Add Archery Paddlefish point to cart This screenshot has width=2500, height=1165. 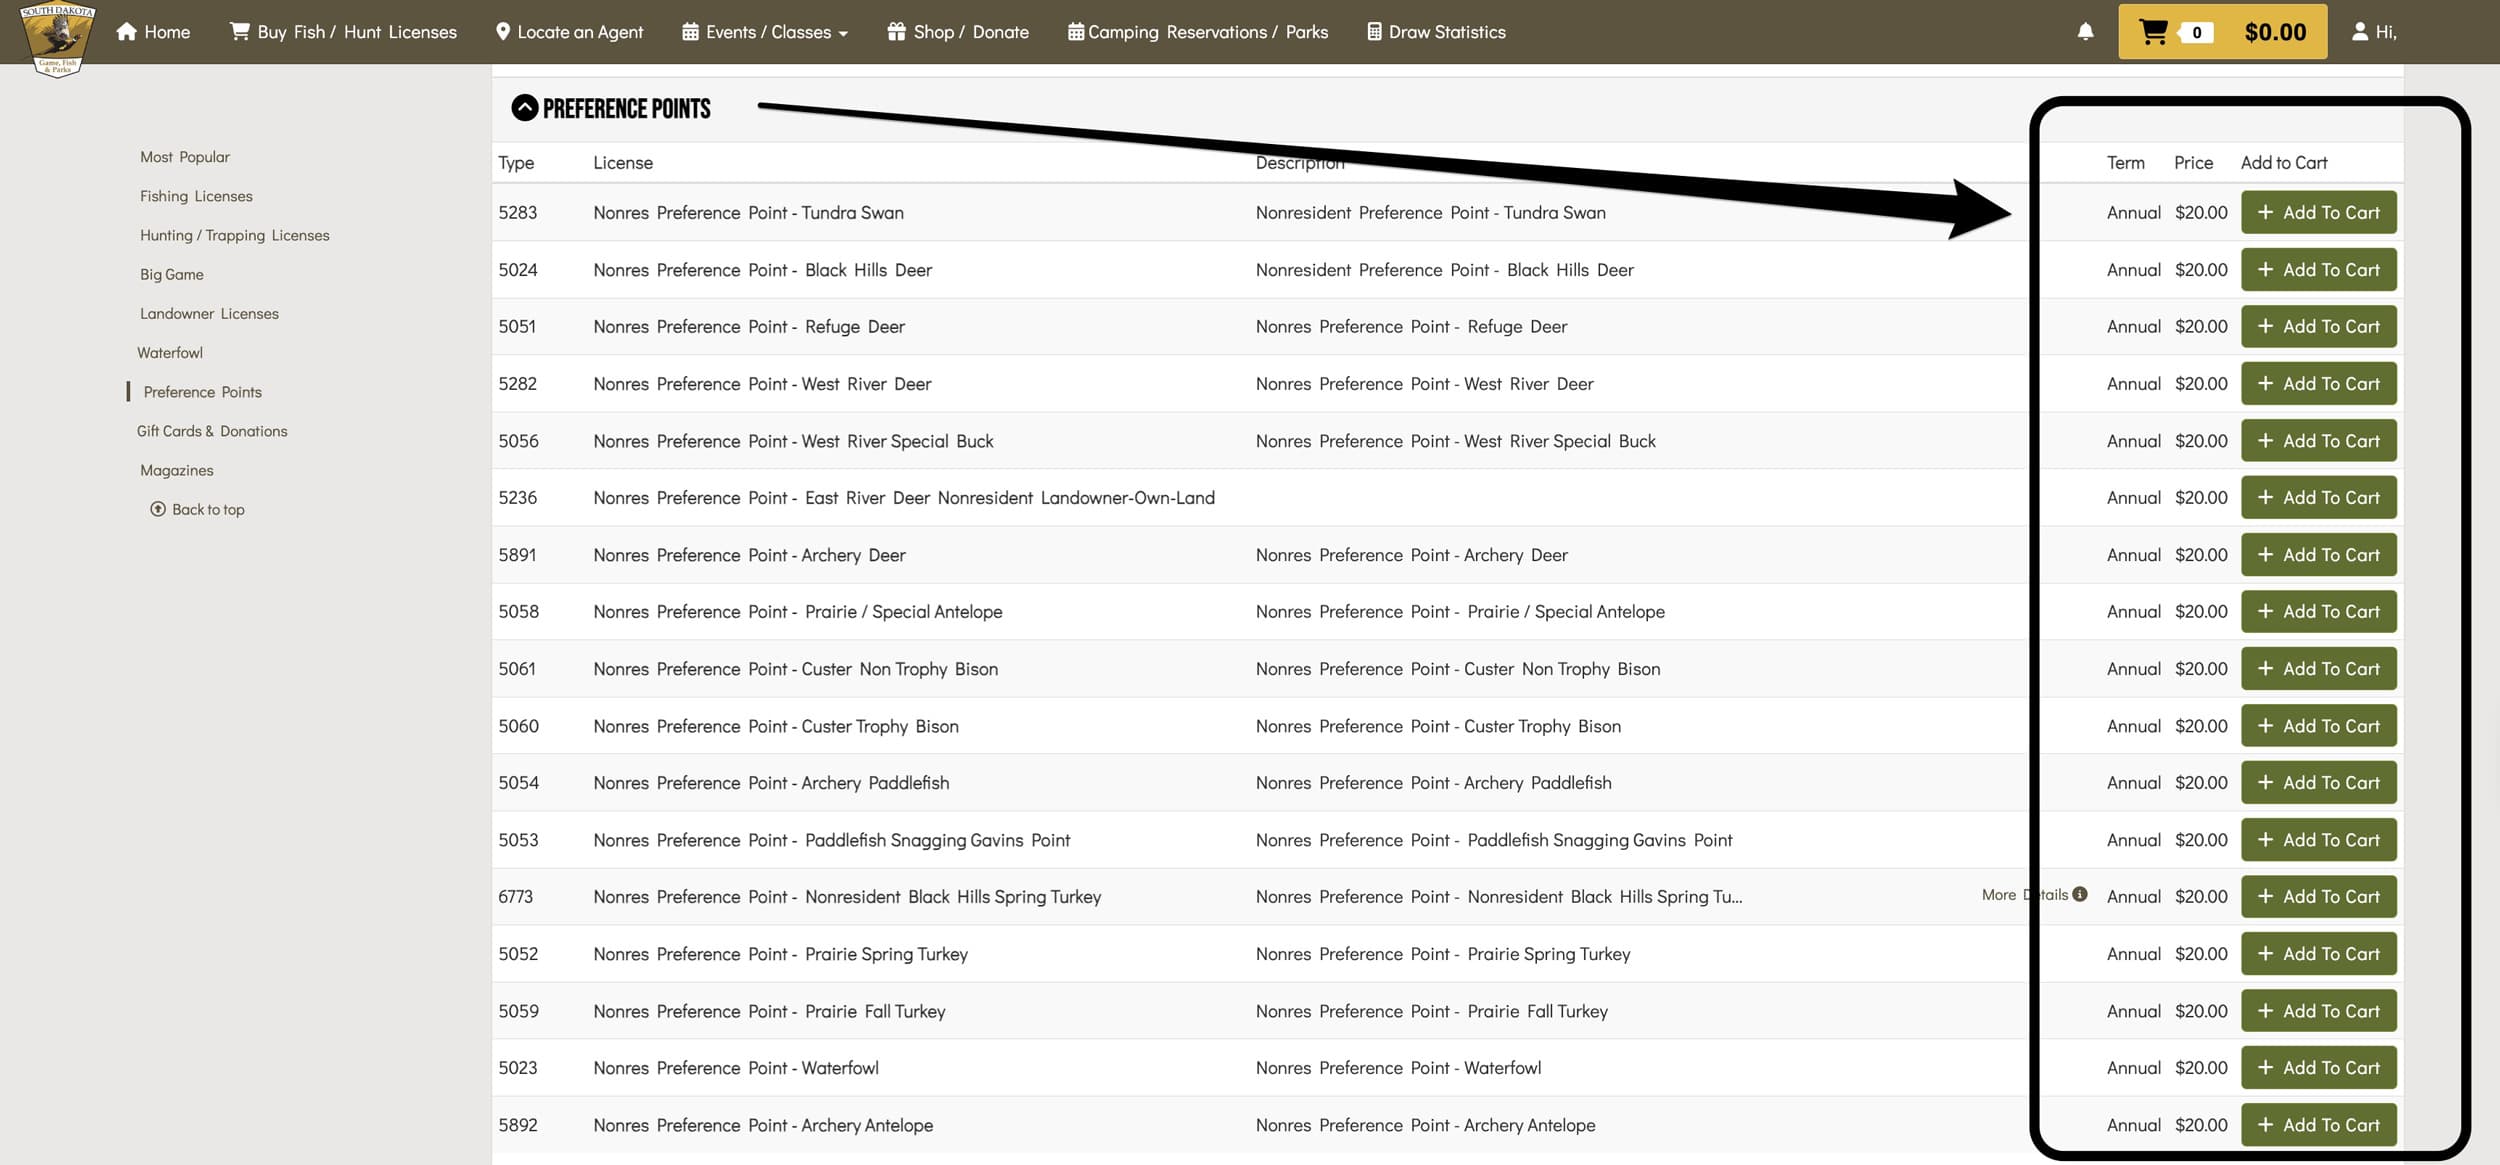click(x=2318, y=782)
